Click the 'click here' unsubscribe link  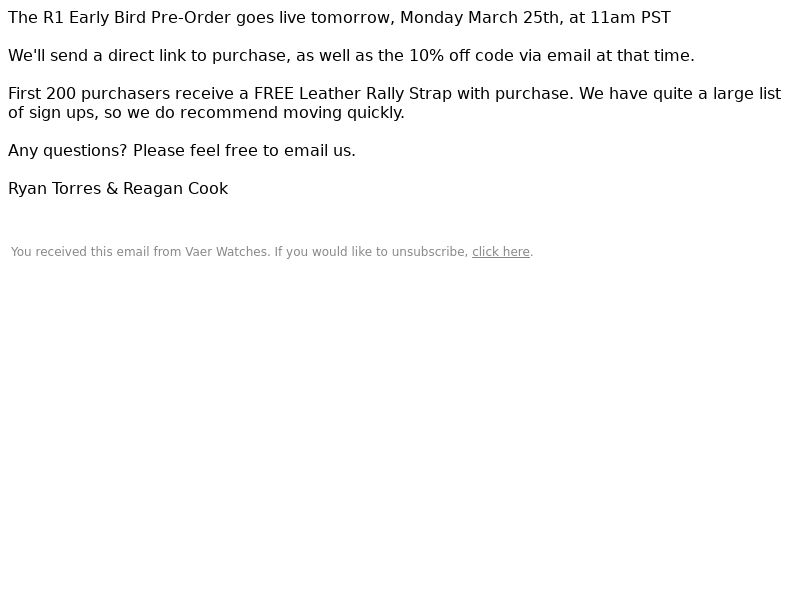pyautogui.click(x=501, y=252)
